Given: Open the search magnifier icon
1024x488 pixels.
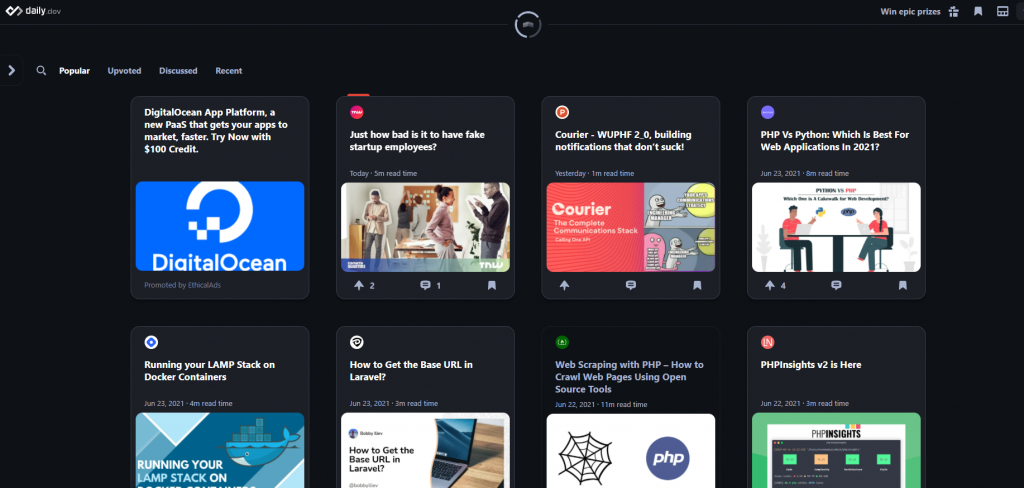Looking at the screenshot, I should pyautogui.click(x=41, y=71).
